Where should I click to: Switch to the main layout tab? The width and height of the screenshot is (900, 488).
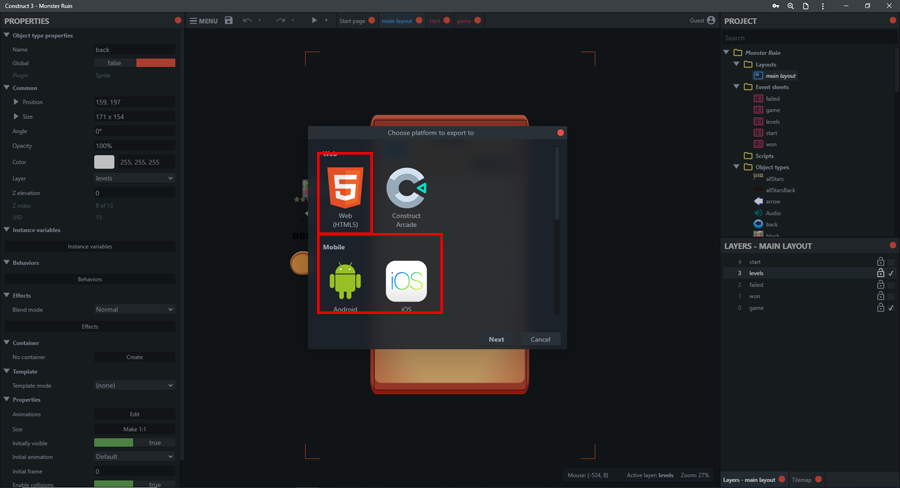pyautogui.click(x=397, y=21)
